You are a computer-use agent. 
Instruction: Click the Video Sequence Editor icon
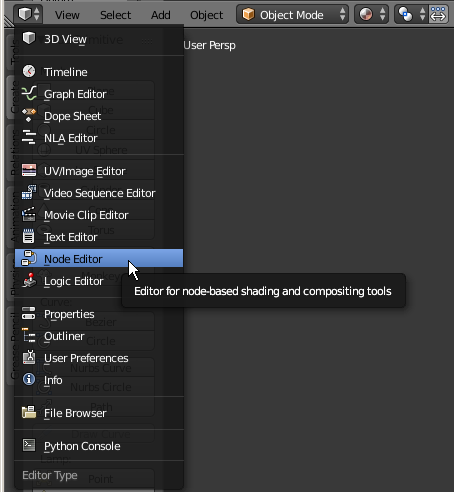29,192
